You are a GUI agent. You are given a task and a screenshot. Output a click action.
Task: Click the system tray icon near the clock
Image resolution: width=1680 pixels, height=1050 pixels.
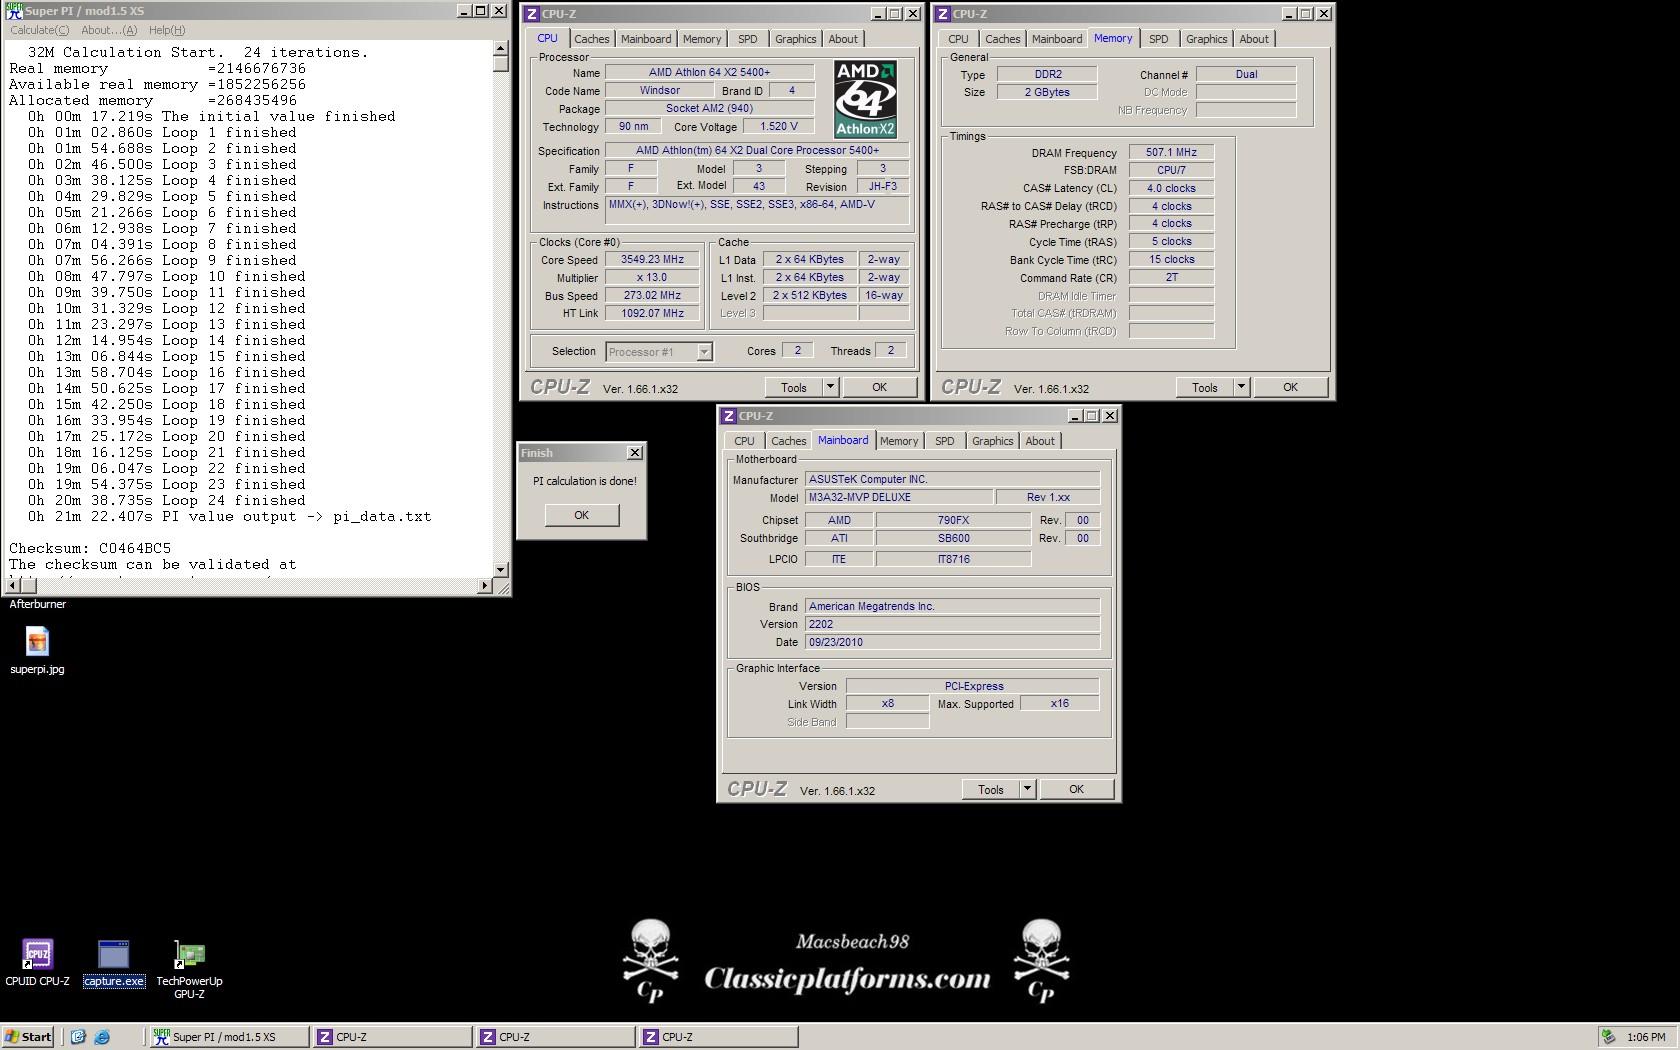tap(1608, 1037)
